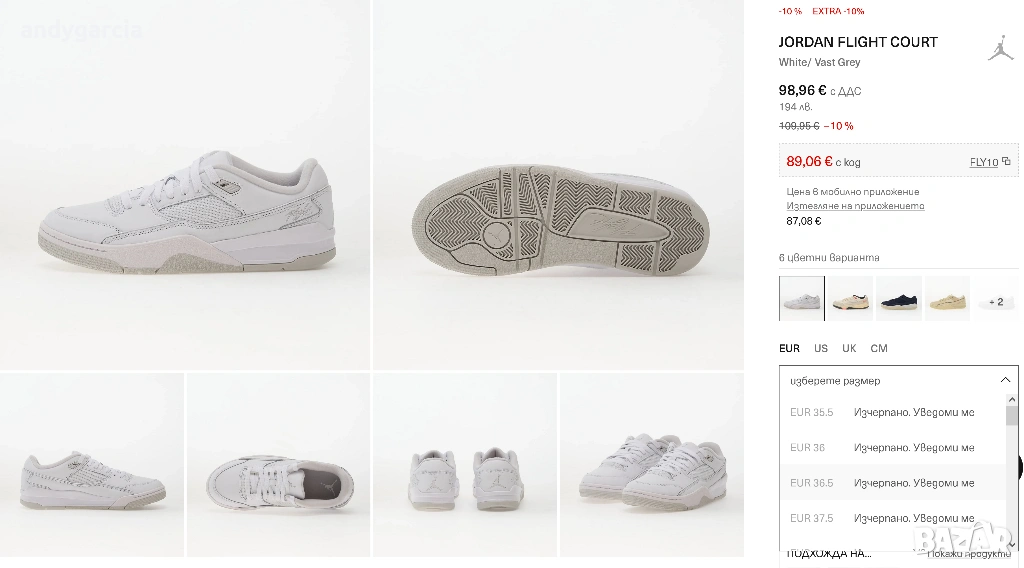The image size is (1024, 568).
Task: Pick the navy blue colour variant
Action: (x=898, y=298)
